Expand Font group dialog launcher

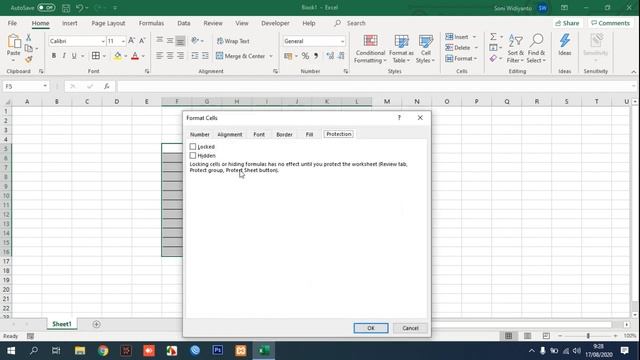tap(147, 71)
